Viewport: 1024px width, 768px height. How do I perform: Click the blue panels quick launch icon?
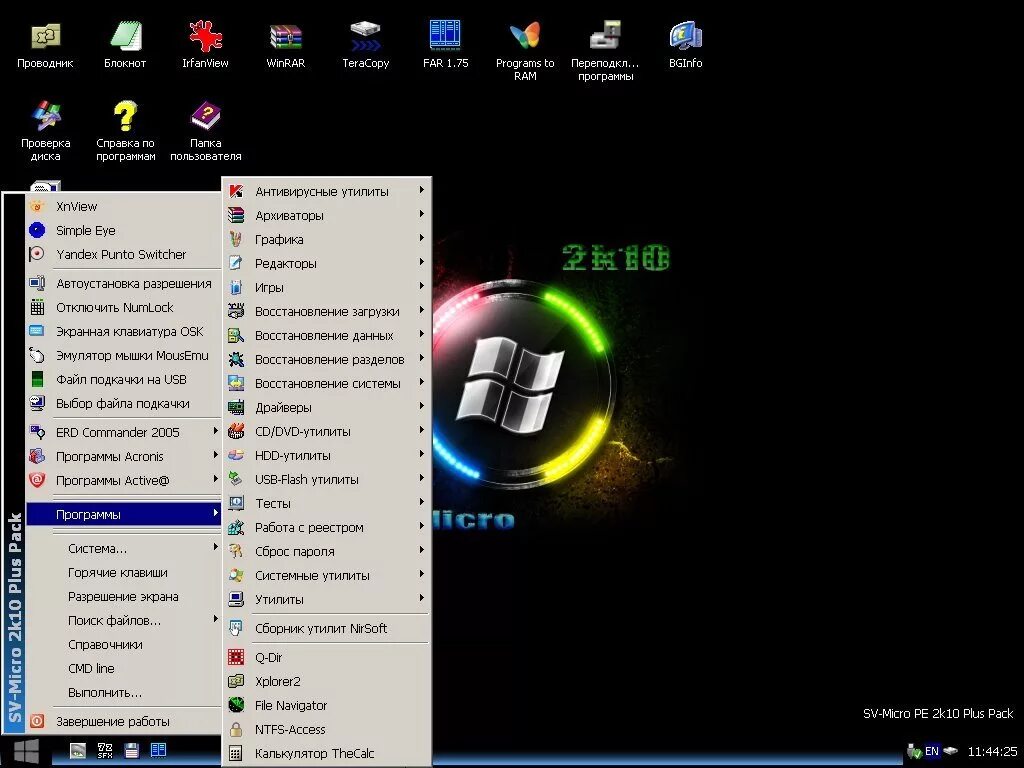pyautogui.click(x=159, y=750)
